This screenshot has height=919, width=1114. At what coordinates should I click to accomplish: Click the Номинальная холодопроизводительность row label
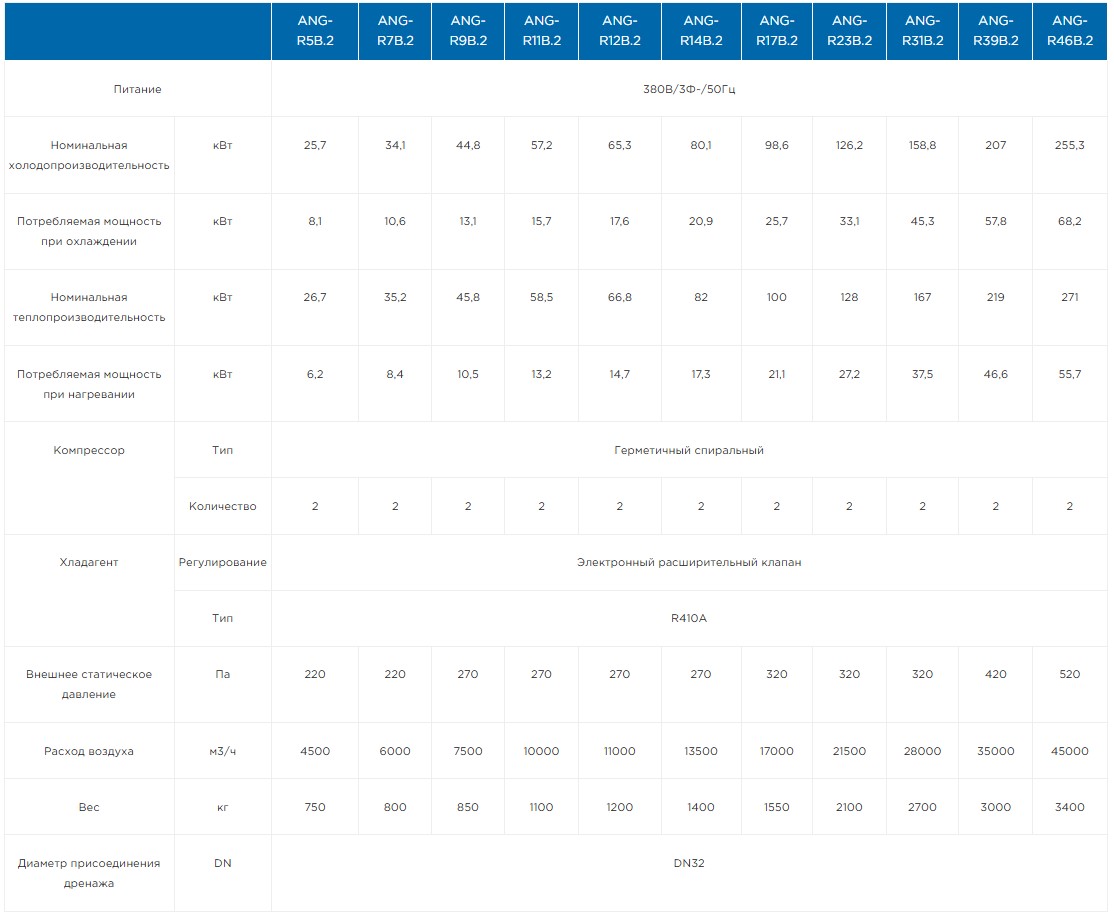[x=89, y=155]
